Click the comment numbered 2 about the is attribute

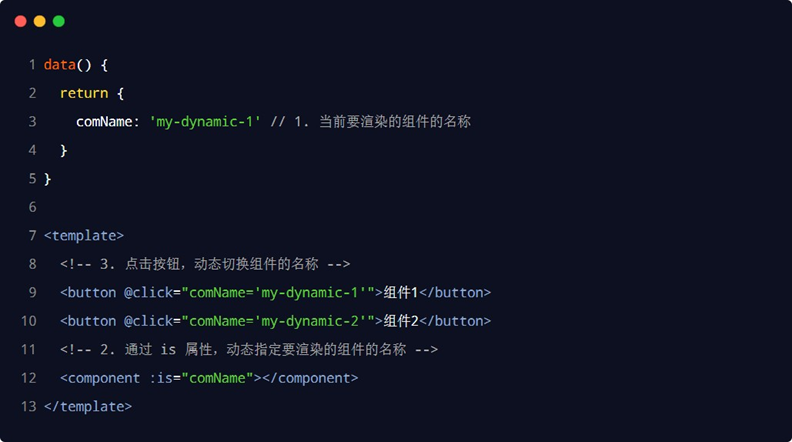pyautogui.click(x=249, y=350)
